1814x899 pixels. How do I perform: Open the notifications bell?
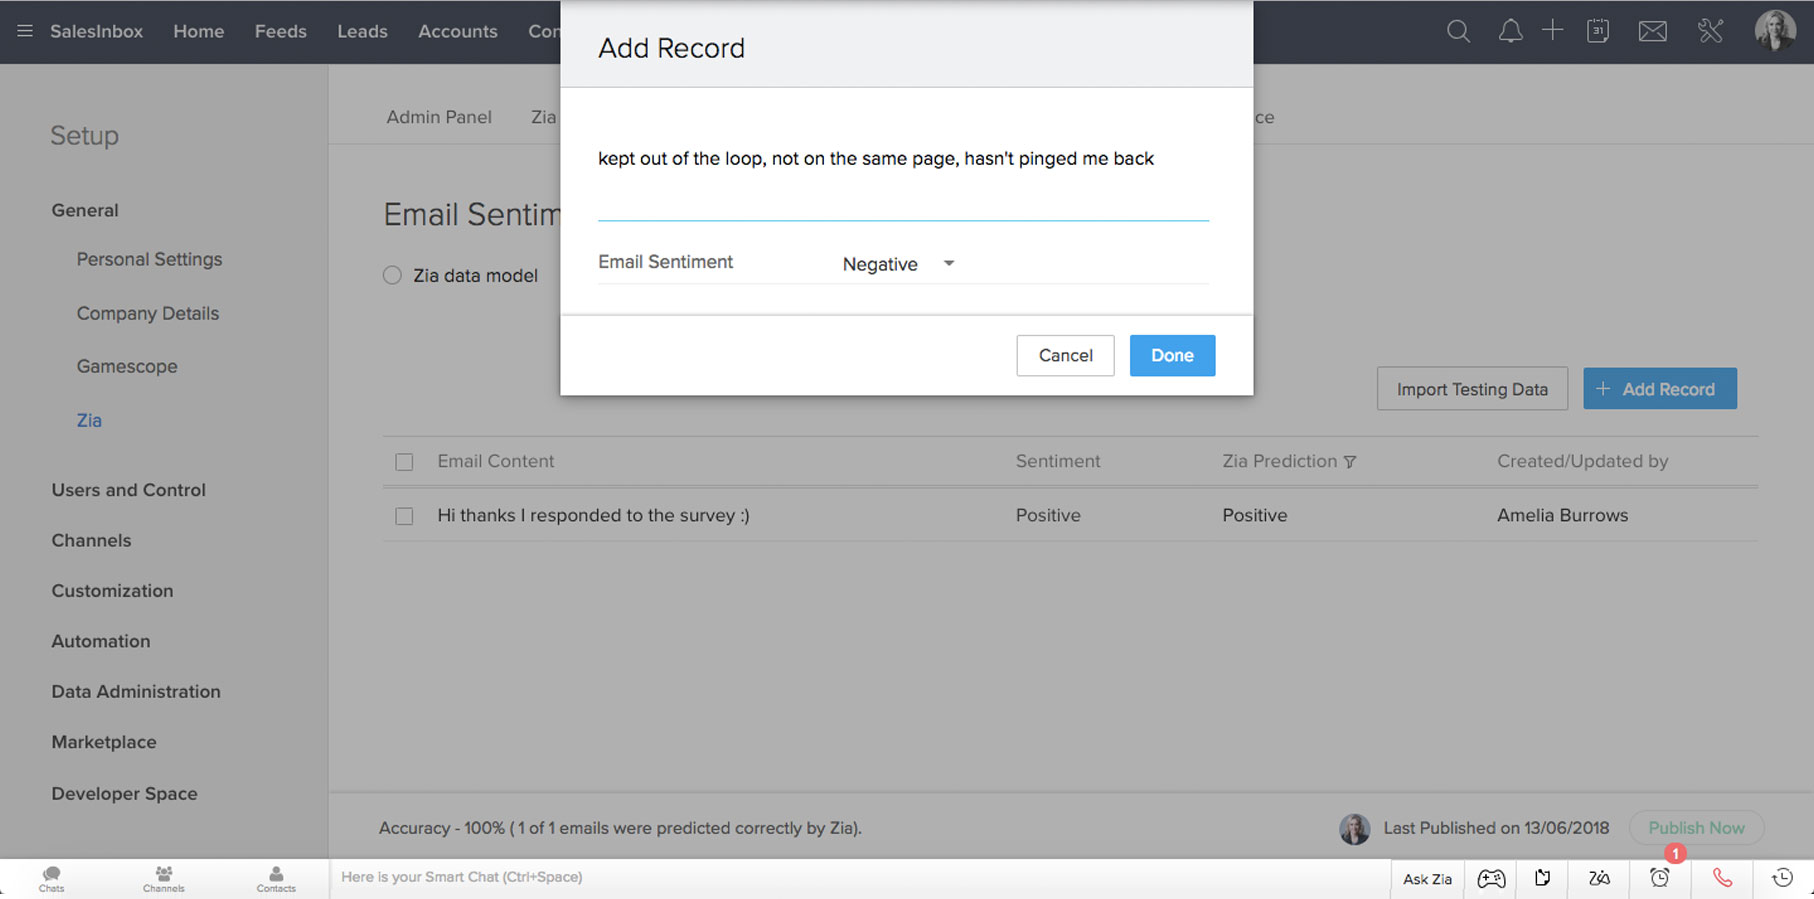click(x=1510, y=31)
